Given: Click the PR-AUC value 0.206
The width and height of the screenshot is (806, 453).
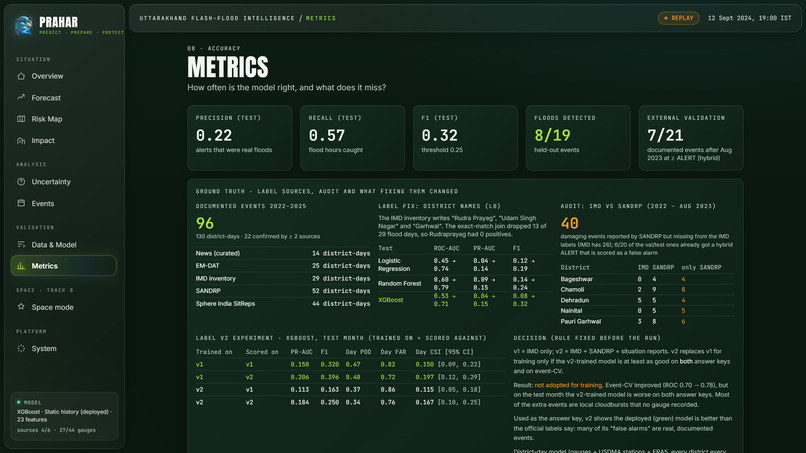Looking at the screenshot, I should point(300,377).
